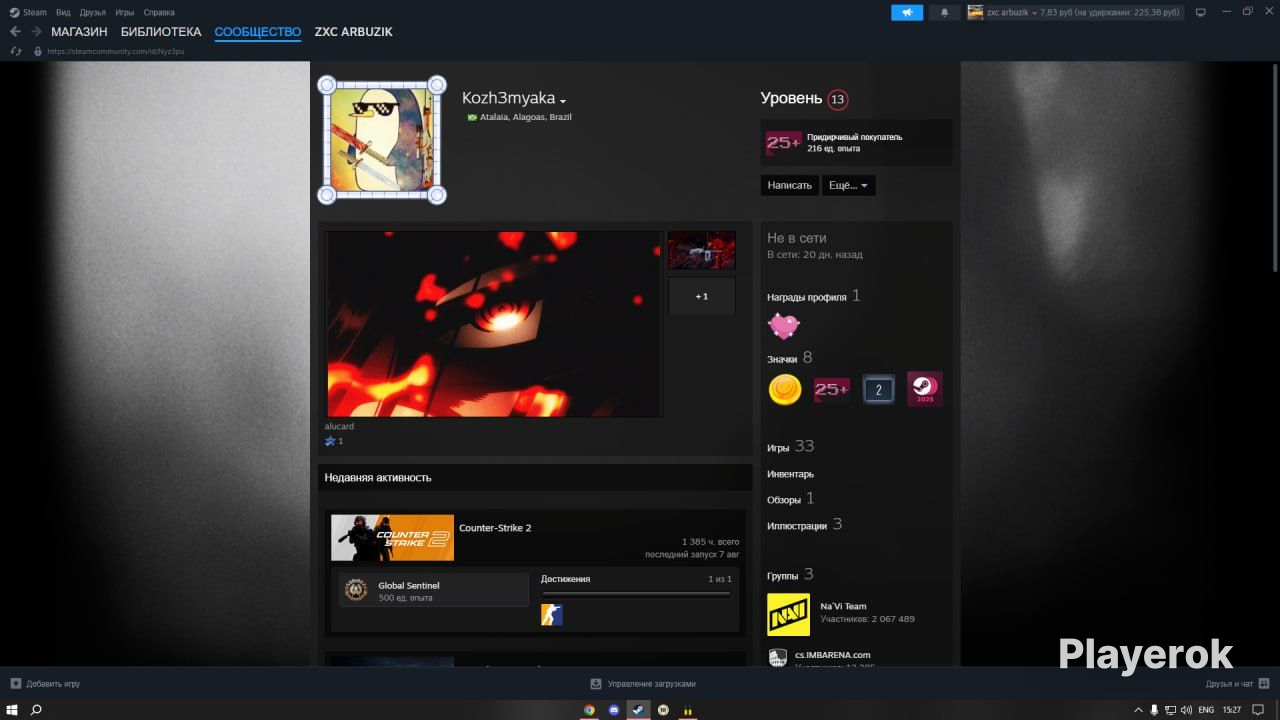Open the Иллюстрации artwork link

[x=804, y=525]
